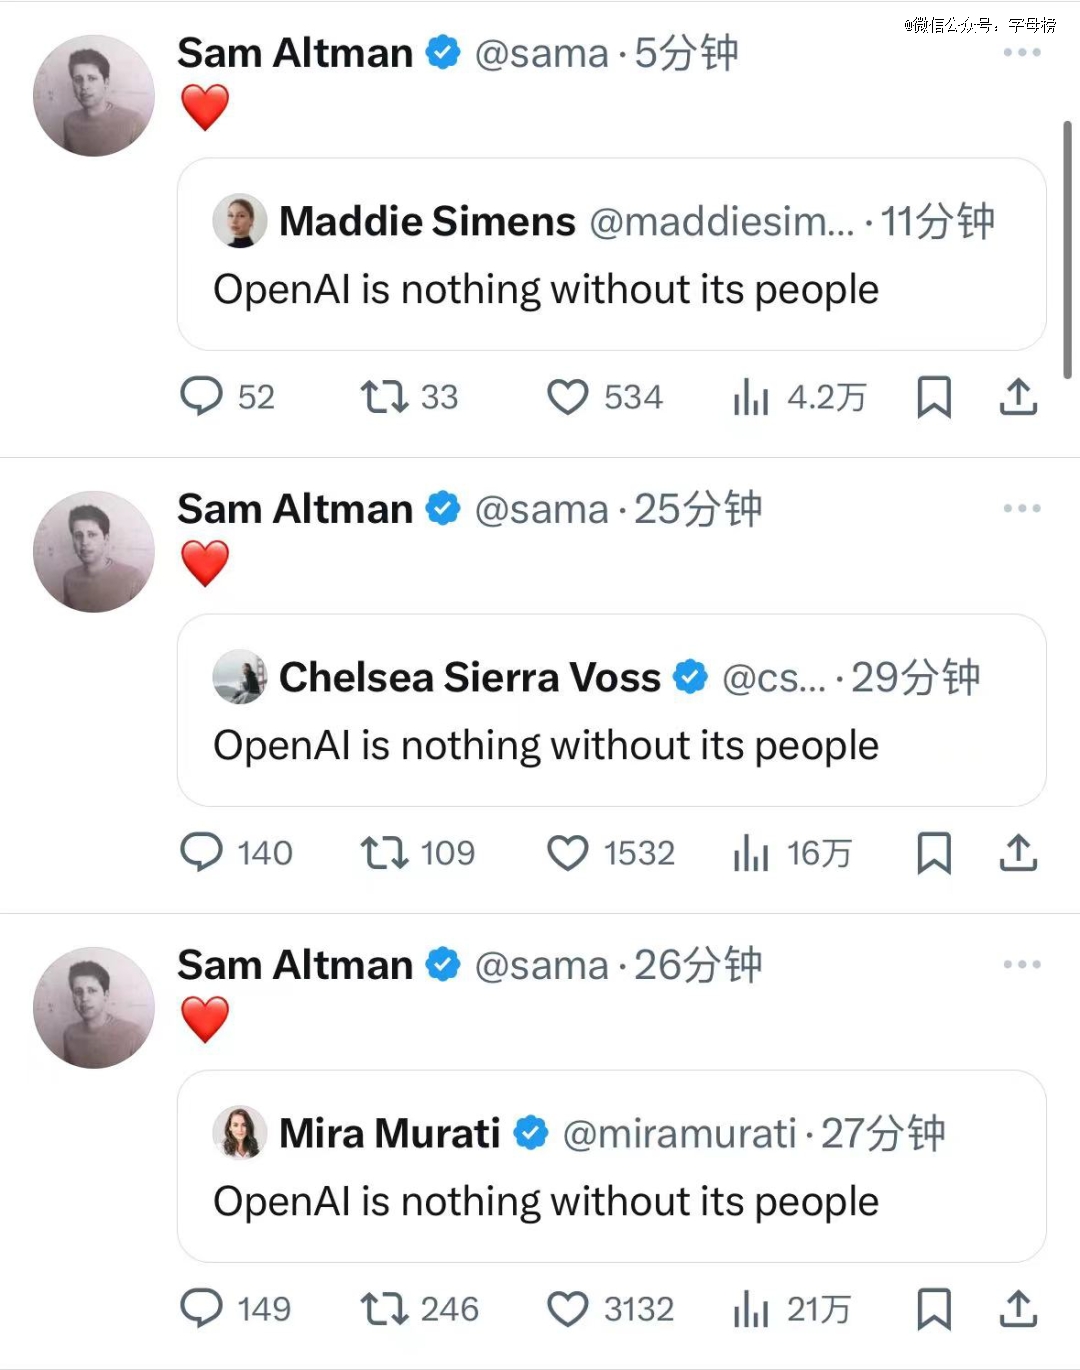Reply to the tweet quoting Maddie Simens
The height and width of the screenshot is (1370, 1080).
tap(201, 396)
